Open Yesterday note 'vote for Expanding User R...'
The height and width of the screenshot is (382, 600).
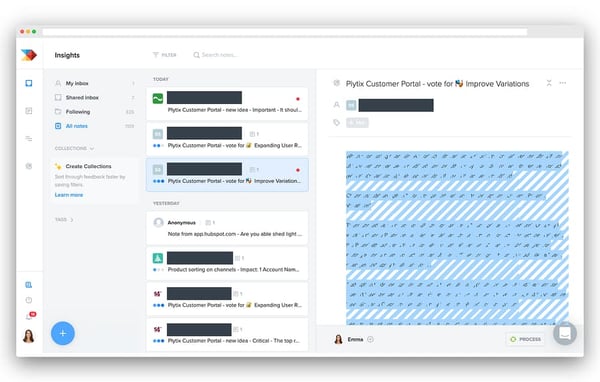[x=227, y=299]
